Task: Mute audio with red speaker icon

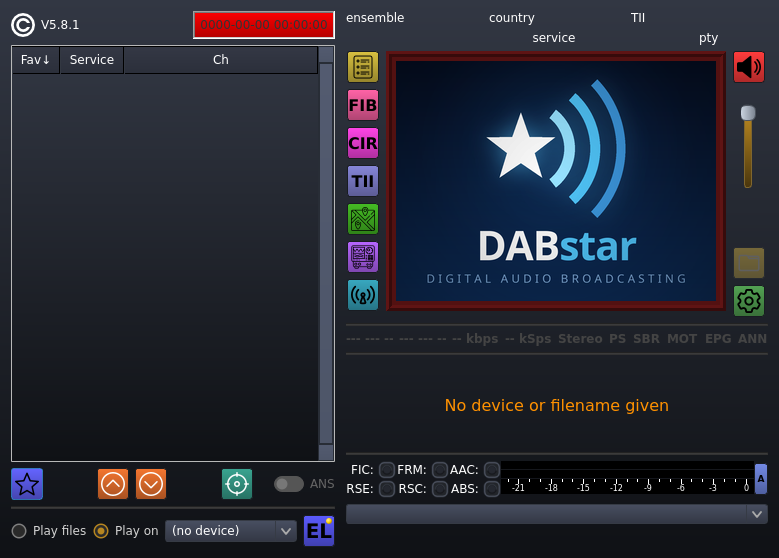Action: tap(749, 67)
